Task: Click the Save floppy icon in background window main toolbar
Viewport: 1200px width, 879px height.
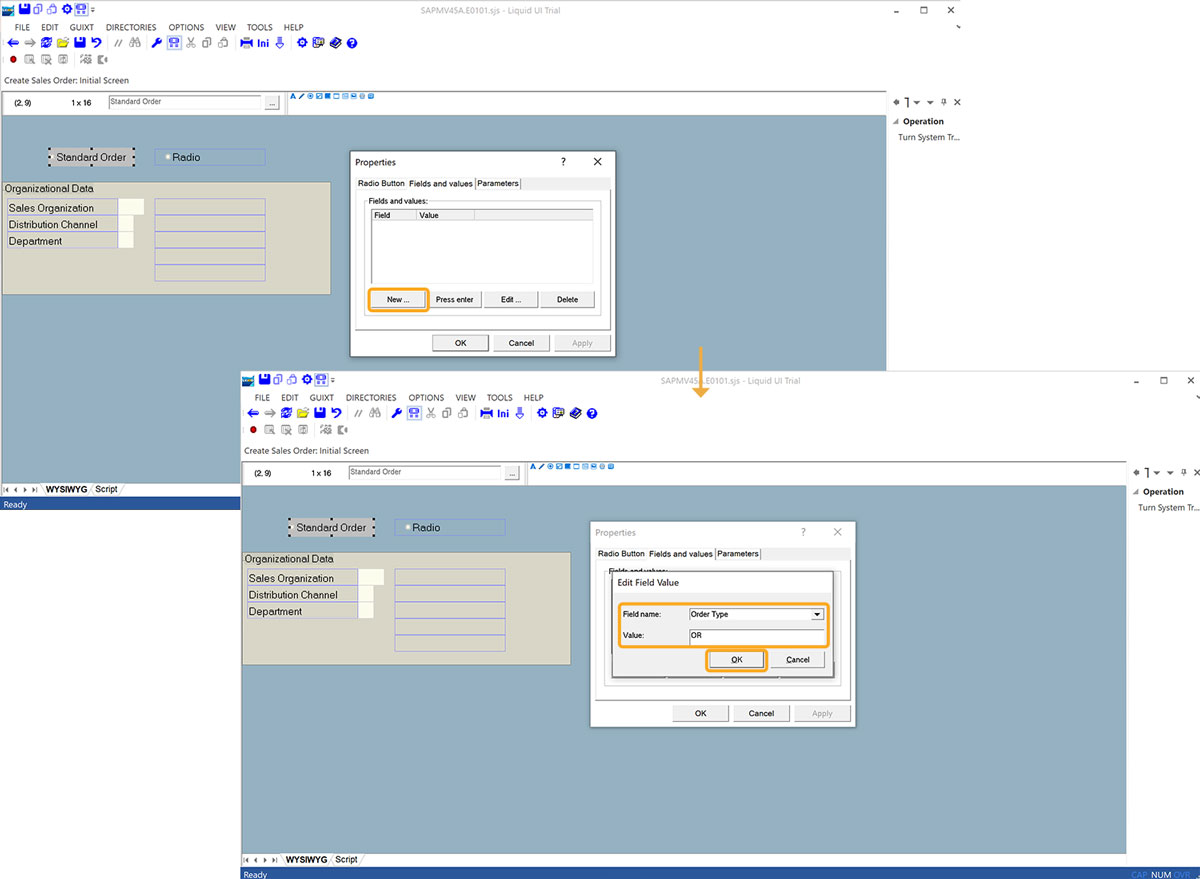Action: pyautogui.click(x=79, y=43)
